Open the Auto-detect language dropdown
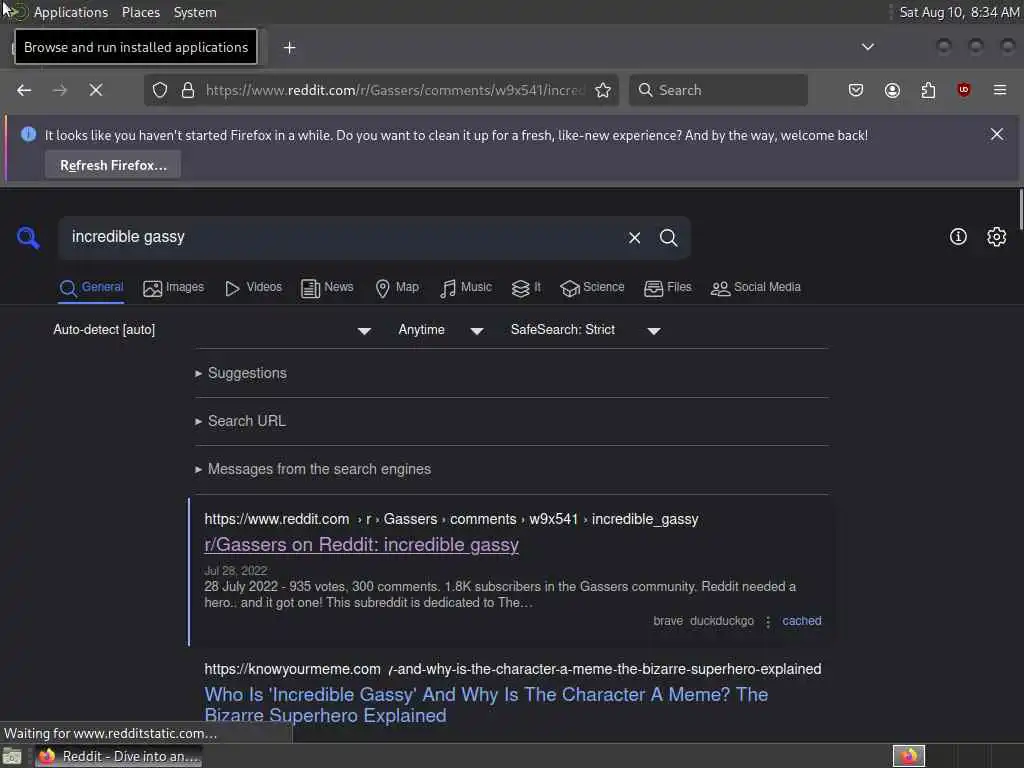This screenshot has width=1024, height=768. coord(212,330)
